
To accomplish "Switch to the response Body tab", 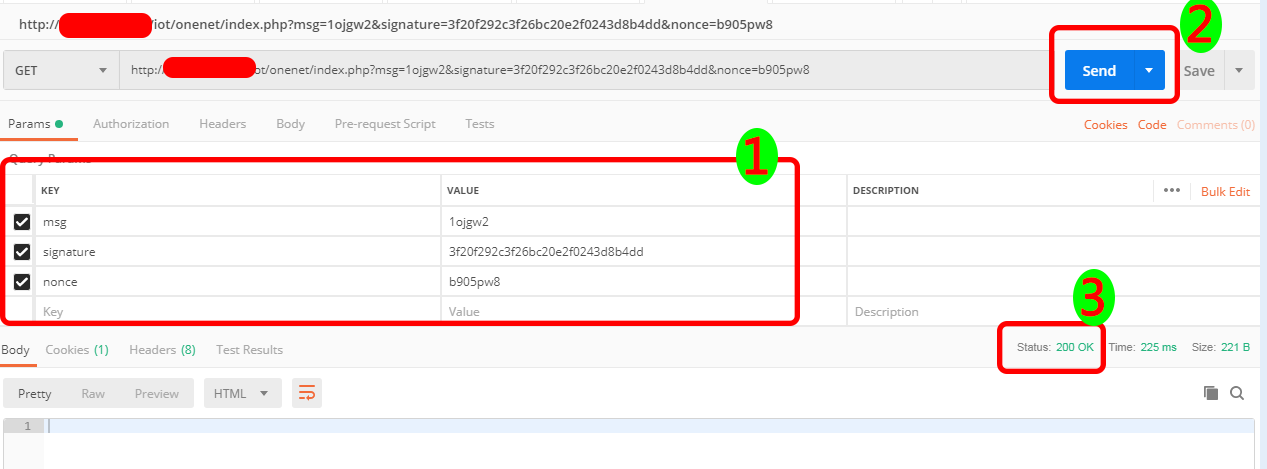I will pos(16,350).
